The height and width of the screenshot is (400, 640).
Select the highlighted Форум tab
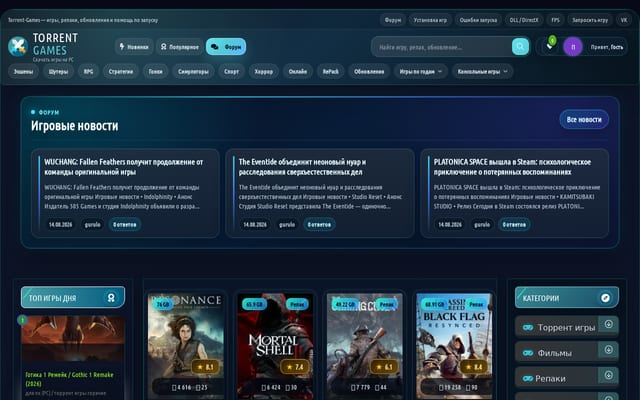coord(226,47)
